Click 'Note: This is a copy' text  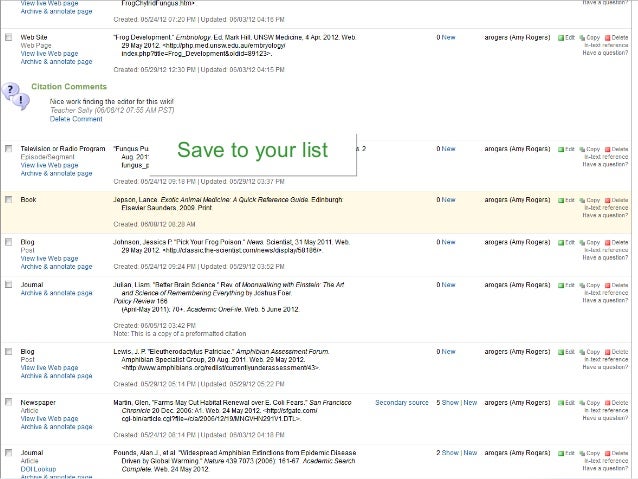pos(179,333)
